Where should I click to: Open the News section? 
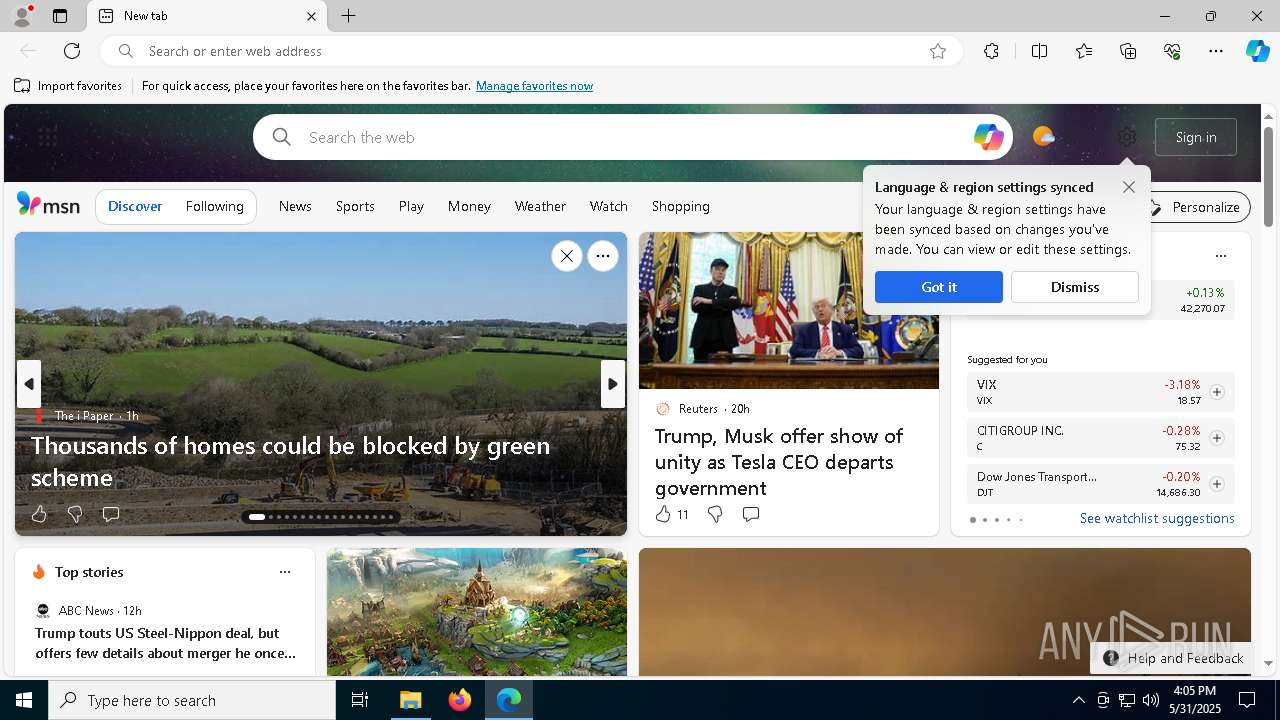pyautogui.click(x=295, y=206)
